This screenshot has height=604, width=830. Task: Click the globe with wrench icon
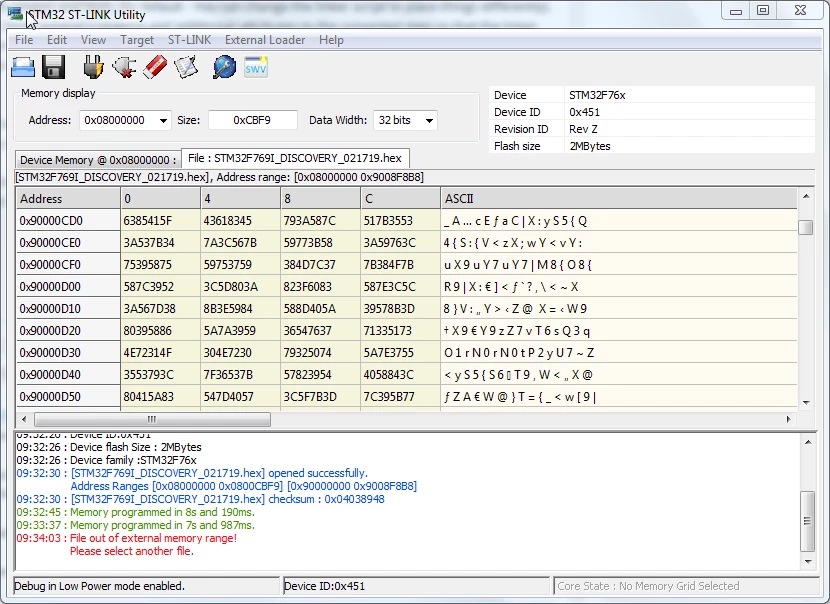(x=224, y=67)
